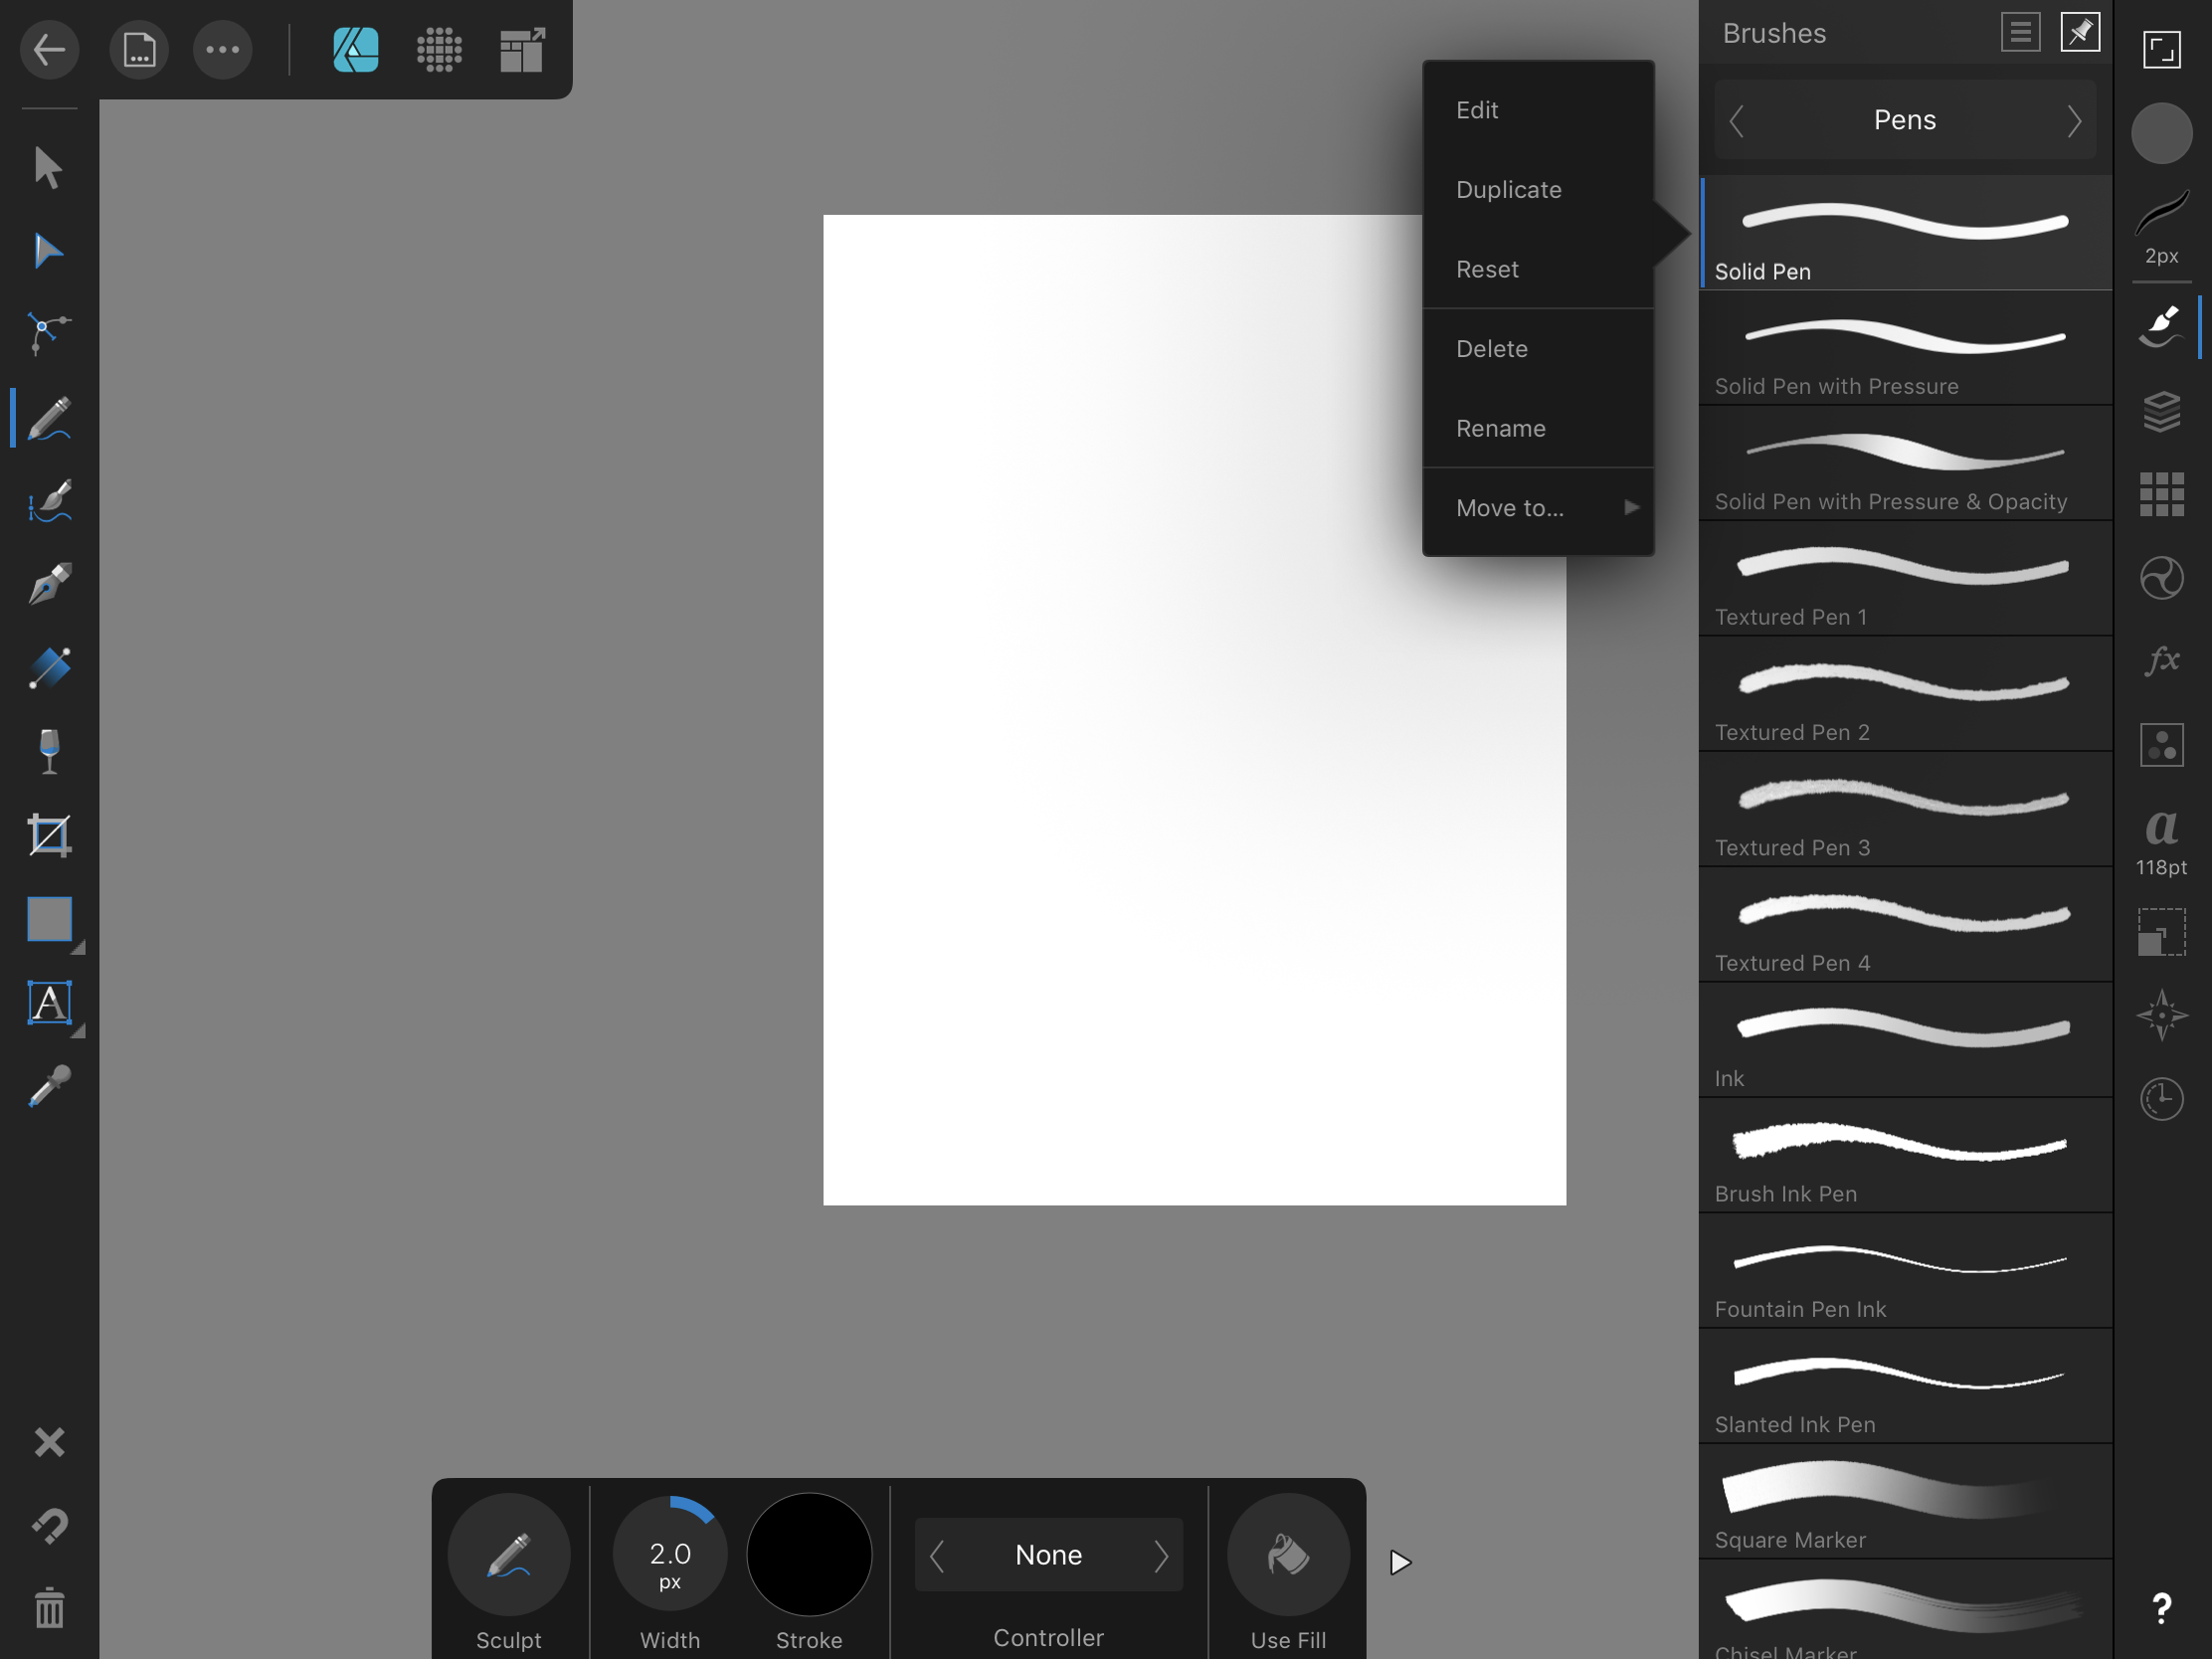This screenshot has width=2212, height=1659.
Task: Select the Vector Brush tool
Action: click(x=48, y=501)
